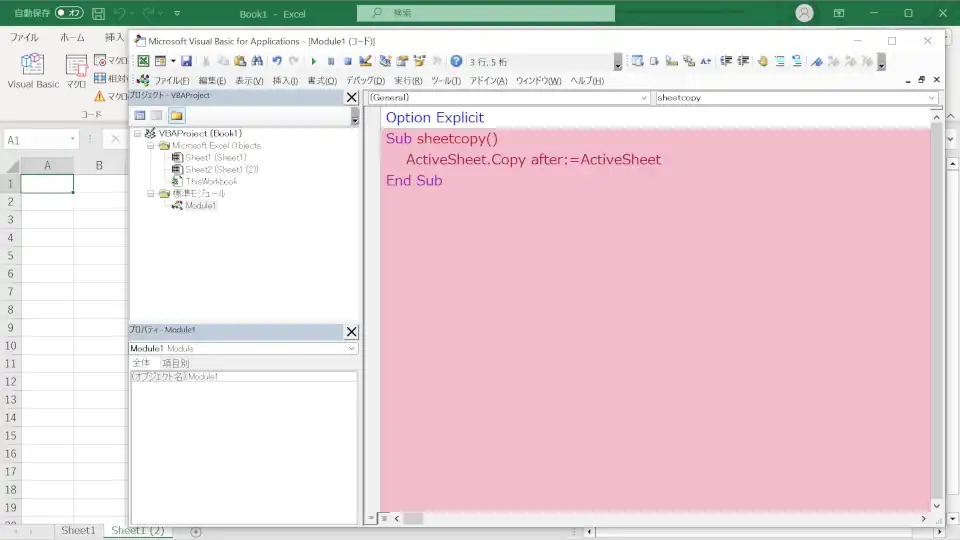Select ThisWorkbook in the project tree

pyautogui.click(x=210, y=181)
